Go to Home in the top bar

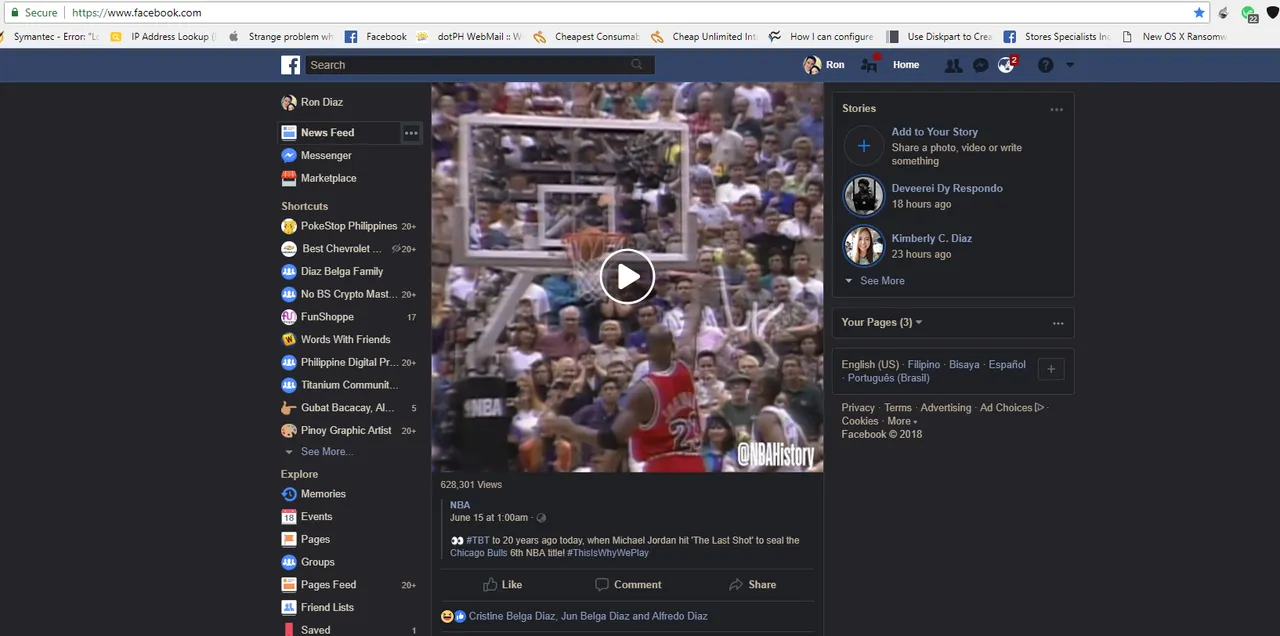906,65
